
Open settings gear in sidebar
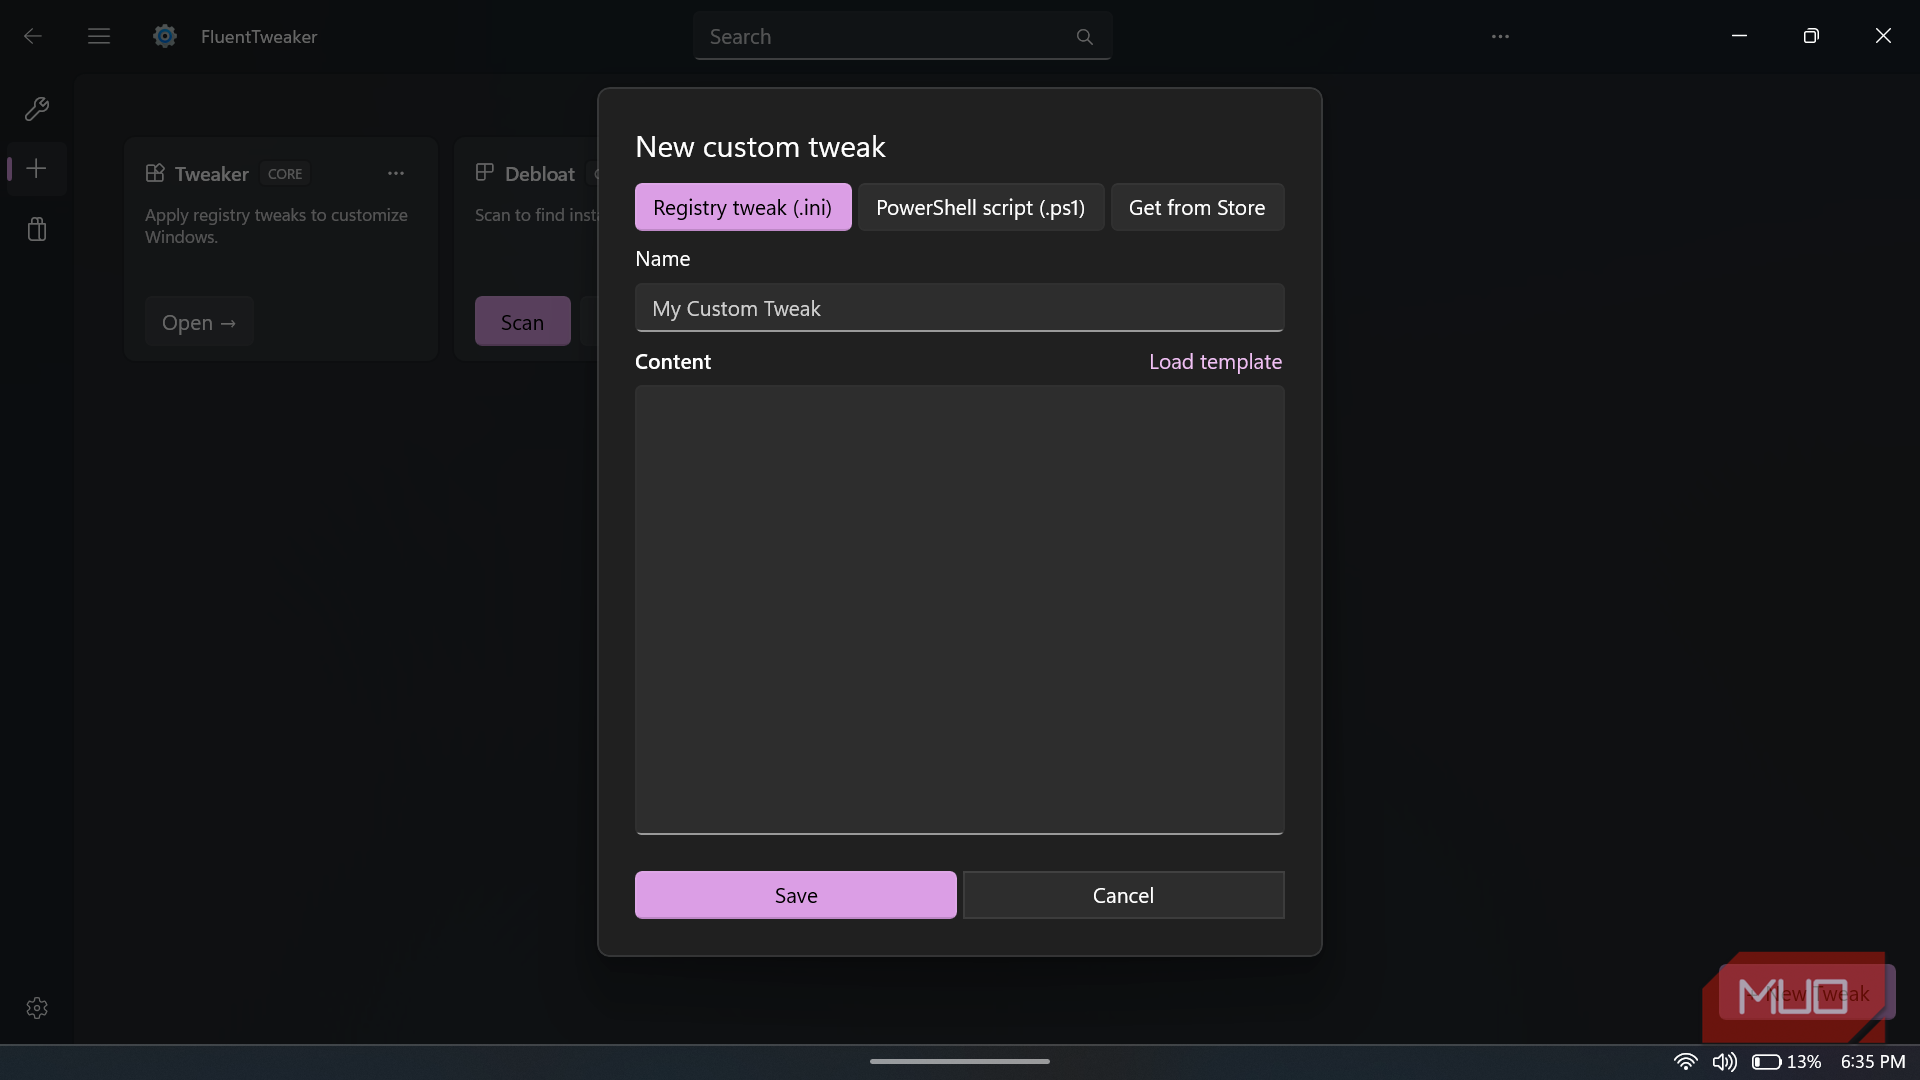[x=37, y=1008]
